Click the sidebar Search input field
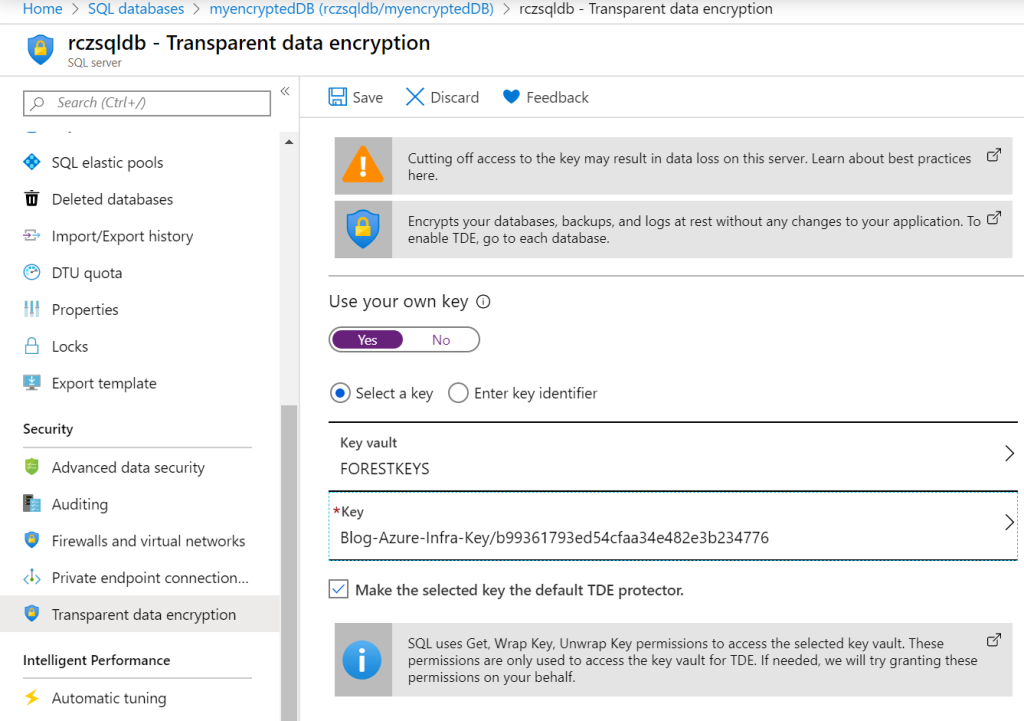The image size is (1024, 721). coord(147,103)
